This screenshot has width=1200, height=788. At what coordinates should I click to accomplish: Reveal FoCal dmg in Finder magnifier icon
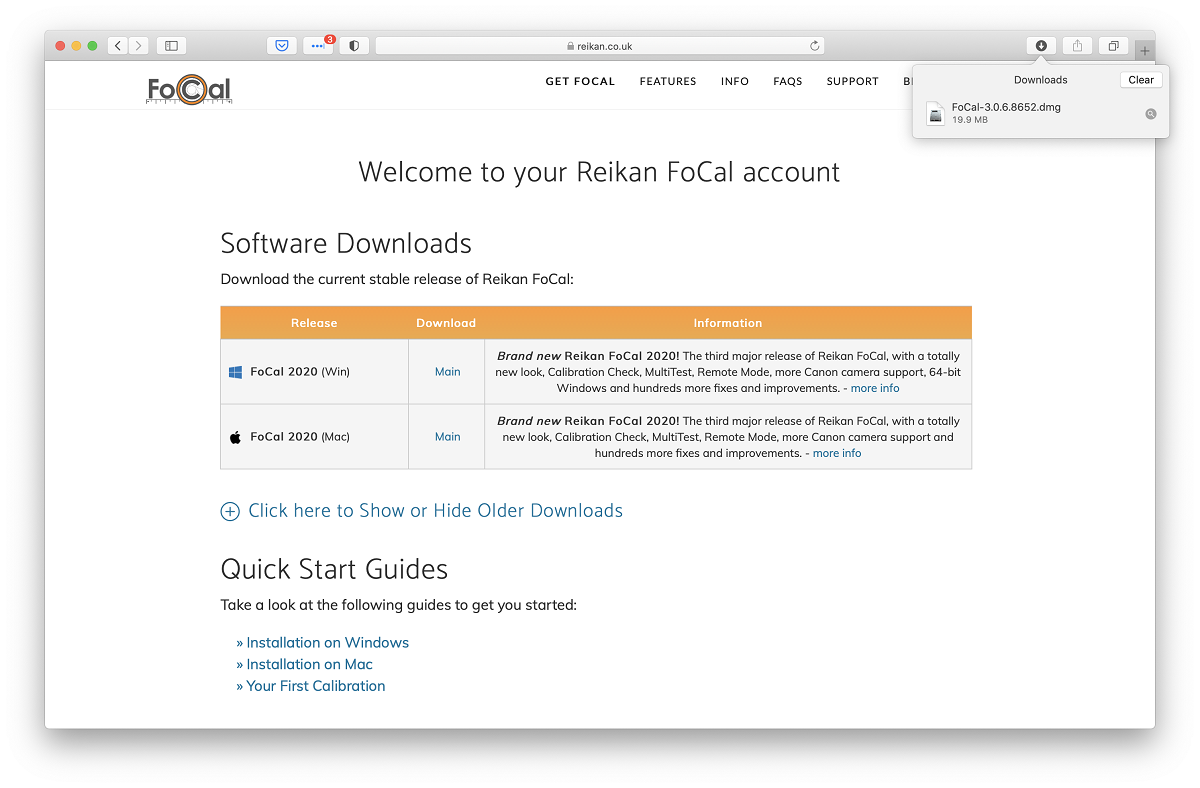click(x=1151, y=114)
